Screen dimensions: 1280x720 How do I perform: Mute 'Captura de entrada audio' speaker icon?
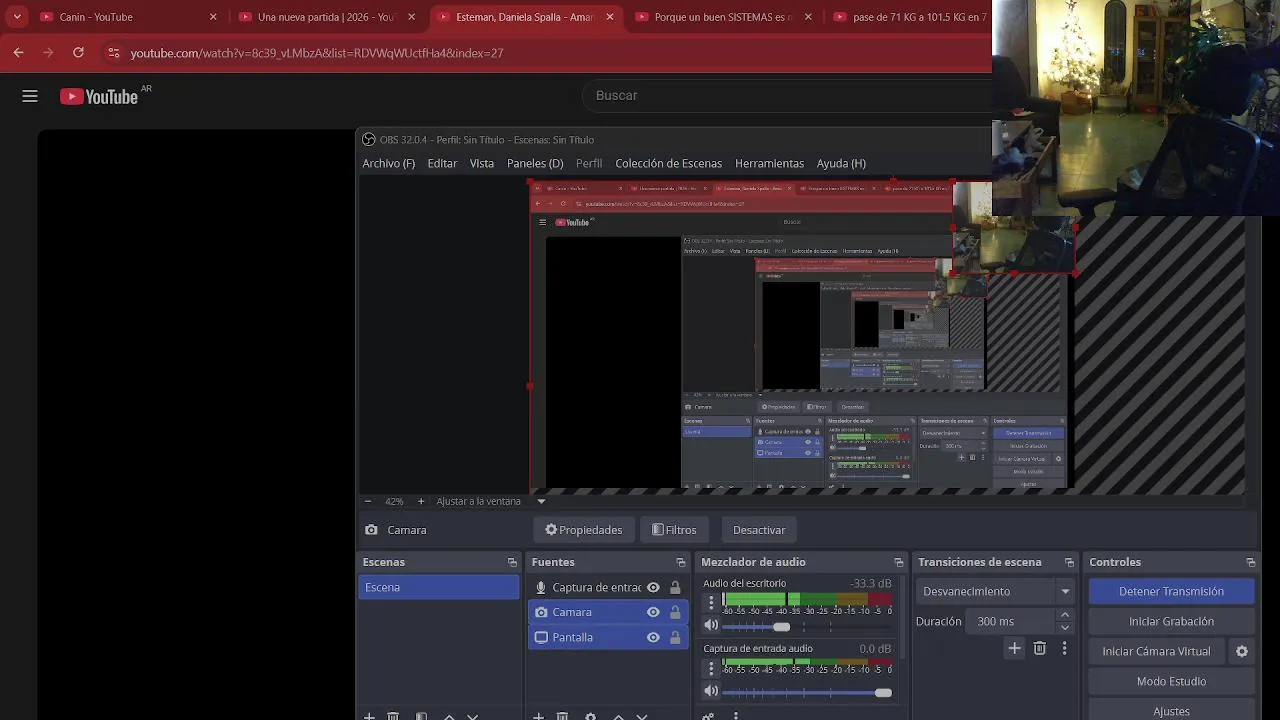point(711,691)
